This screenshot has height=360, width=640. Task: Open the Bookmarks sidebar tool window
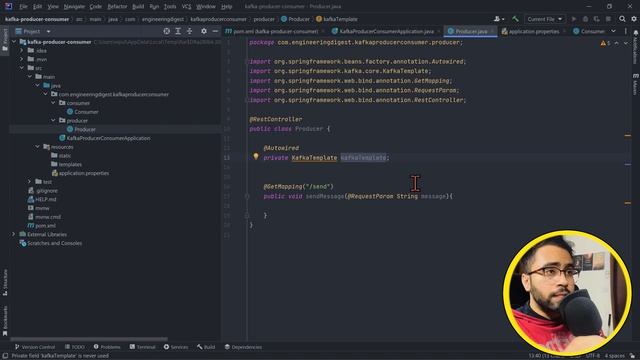pyautogui.click(x=5, y=321)
